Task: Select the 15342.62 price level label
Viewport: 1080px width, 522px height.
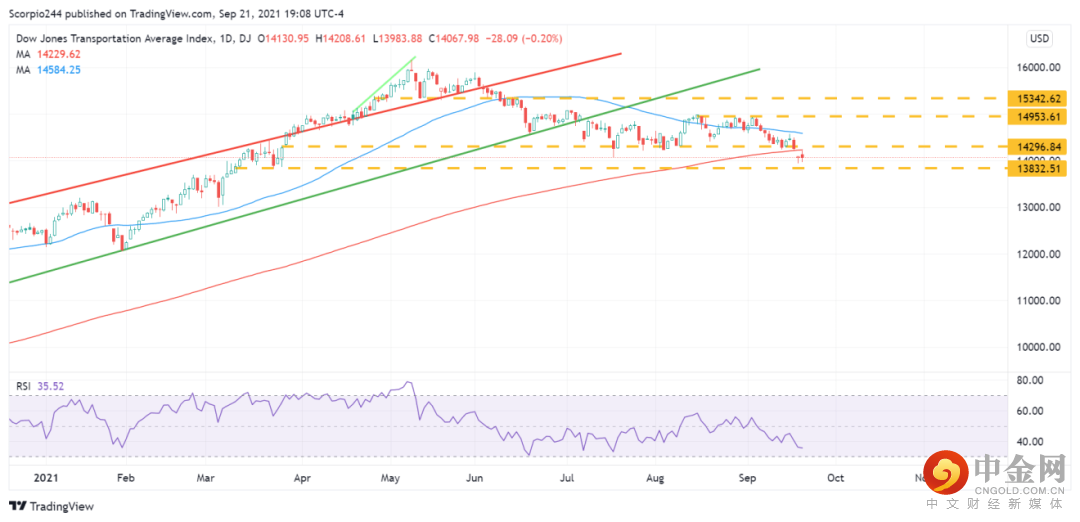Action: [x=1037, y=98]
